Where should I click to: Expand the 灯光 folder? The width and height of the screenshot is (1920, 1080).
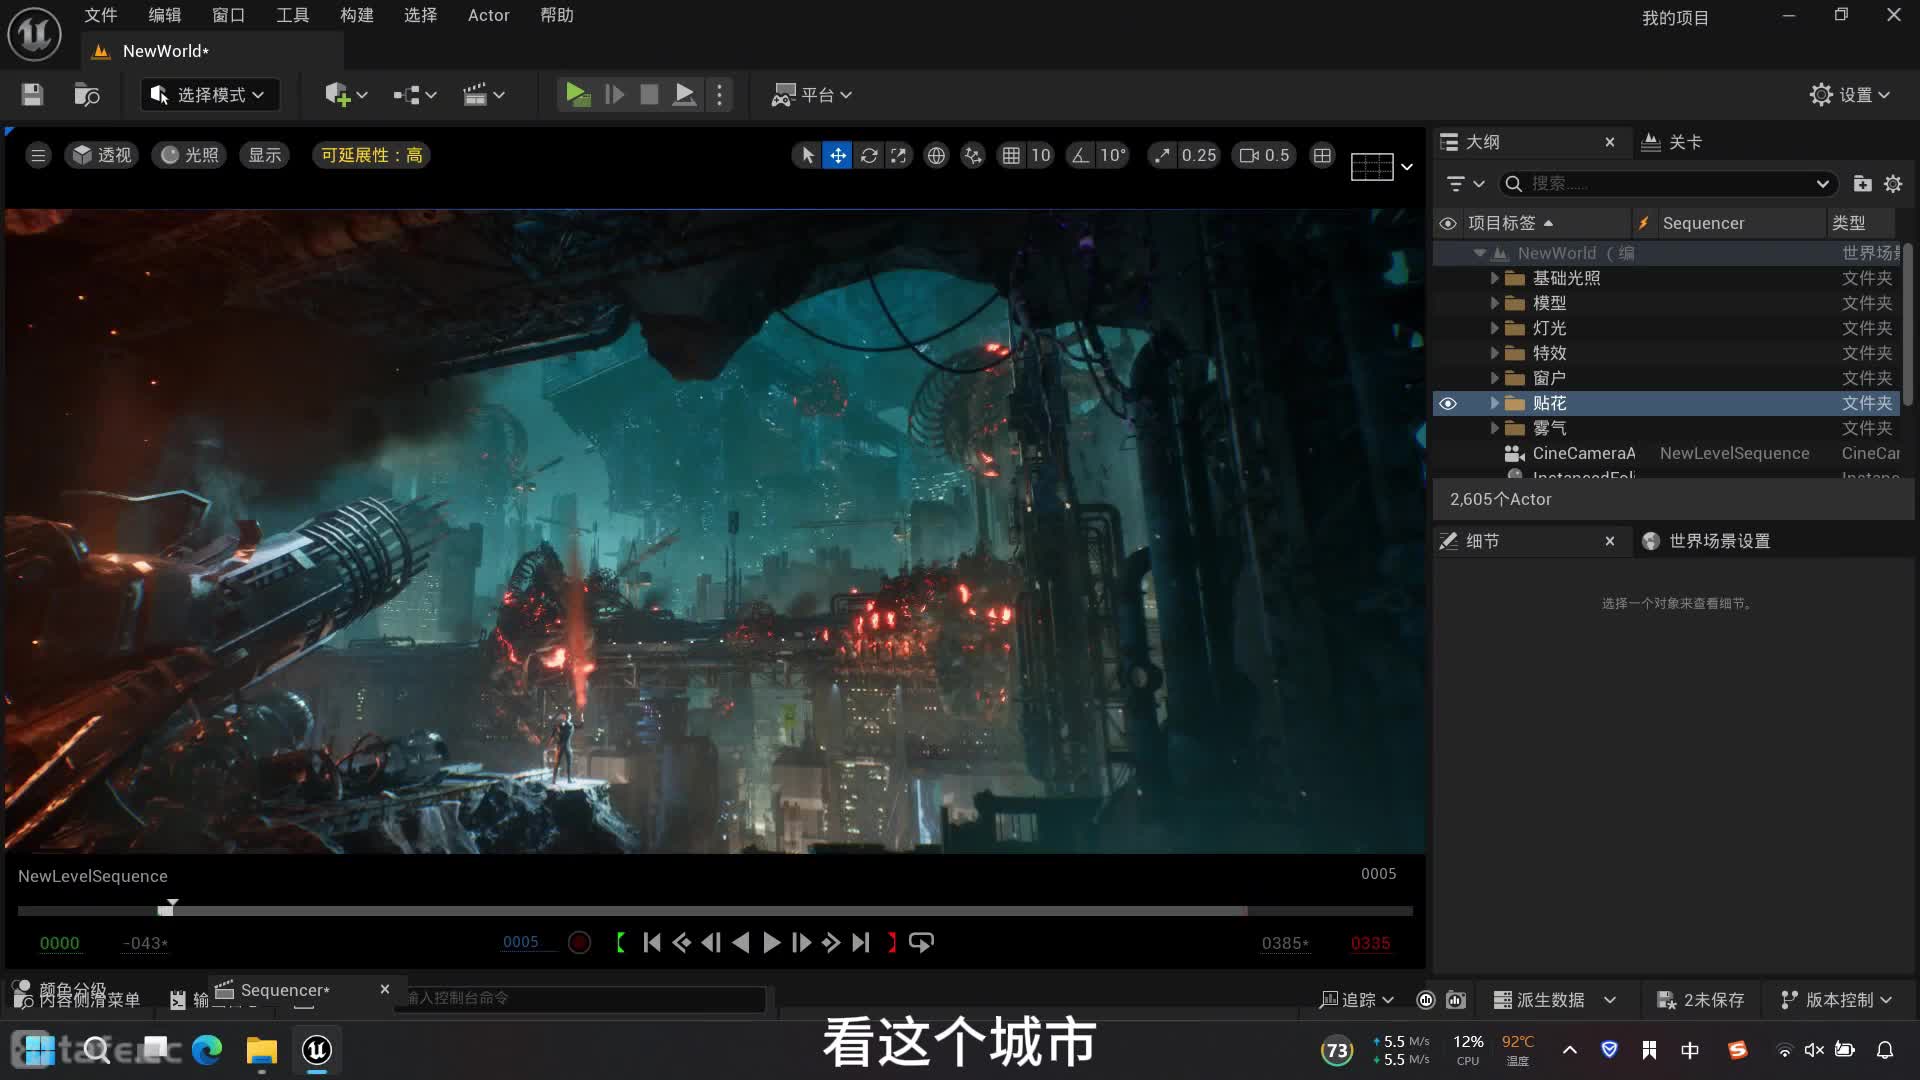1495,328
